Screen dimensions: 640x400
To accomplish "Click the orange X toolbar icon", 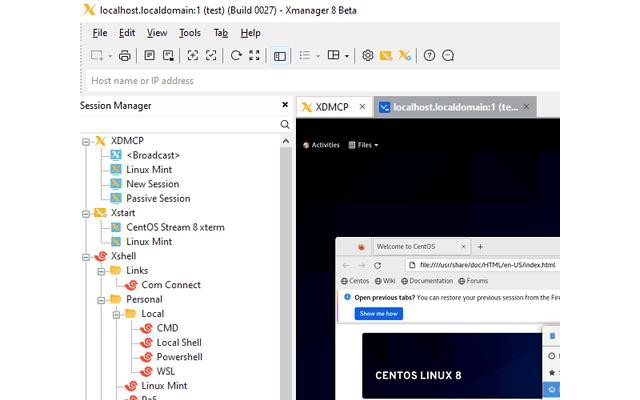I will click(x=404, y=55).
